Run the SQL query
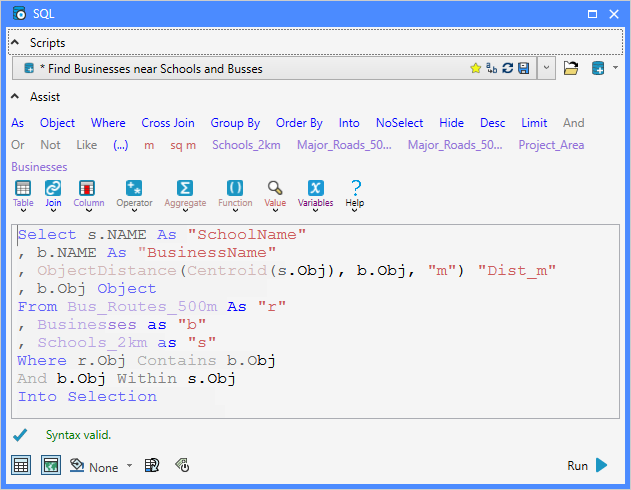This screenshot has height=490, width=631. pos(588,465)
